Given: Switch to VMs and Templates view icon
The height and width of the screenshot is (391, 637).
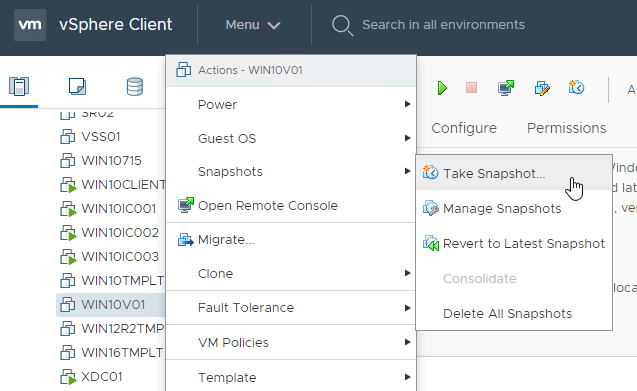Looking at the screenshot, I should [x=77, y=87].
